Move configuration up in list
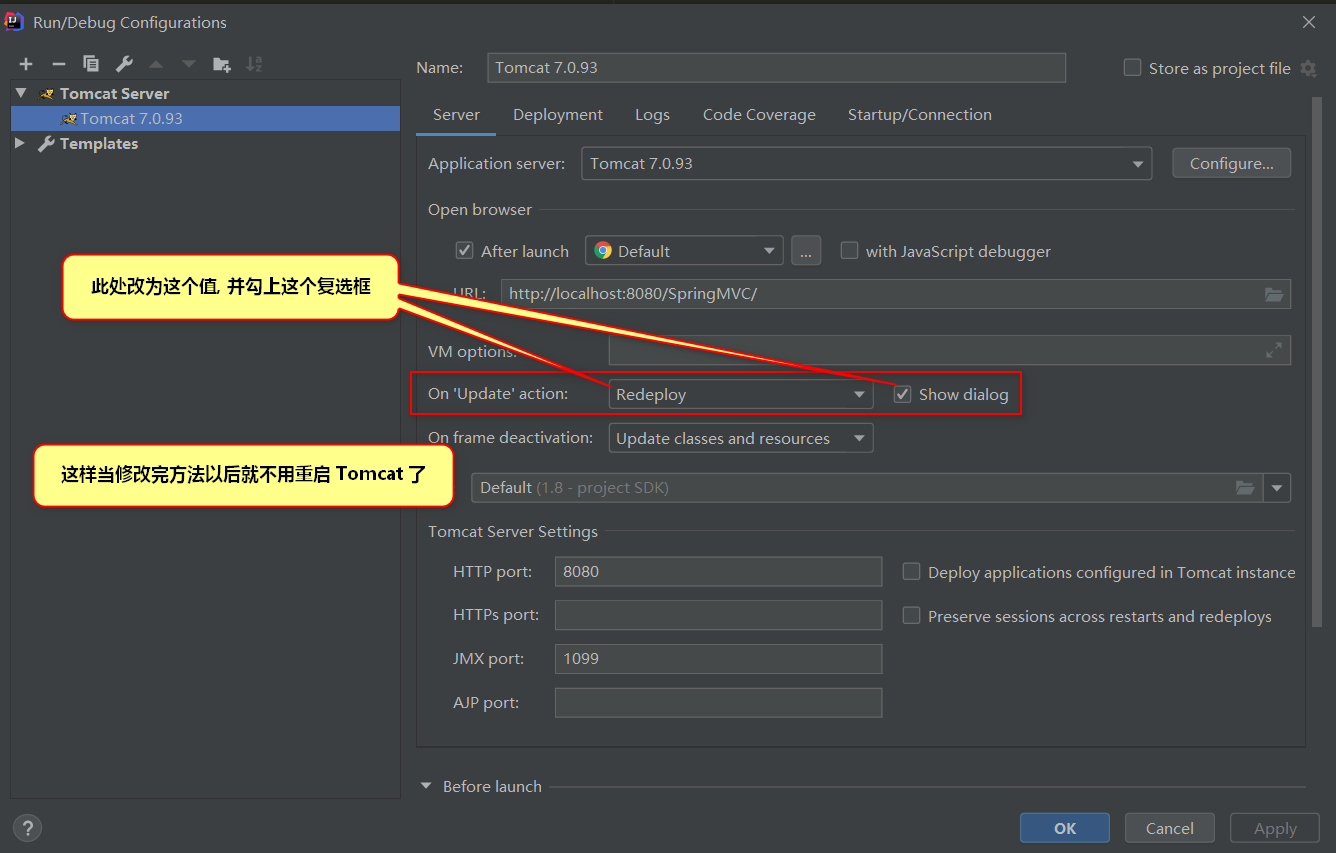1336x853 pixels. (x=156, y=64)
